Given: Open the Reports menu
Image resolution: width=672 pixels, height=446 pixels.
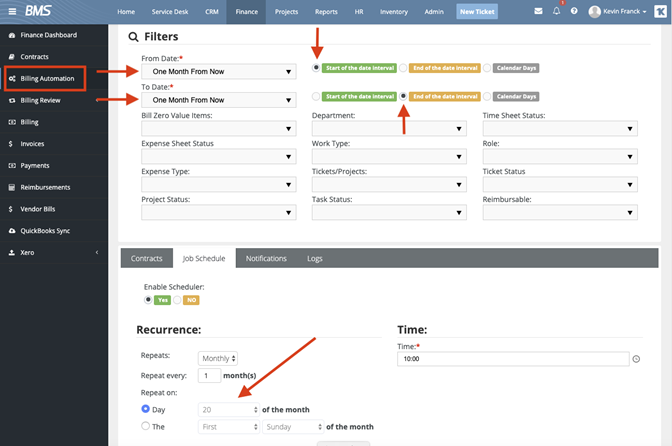Looking at the screenshot, I should point(326,12).
